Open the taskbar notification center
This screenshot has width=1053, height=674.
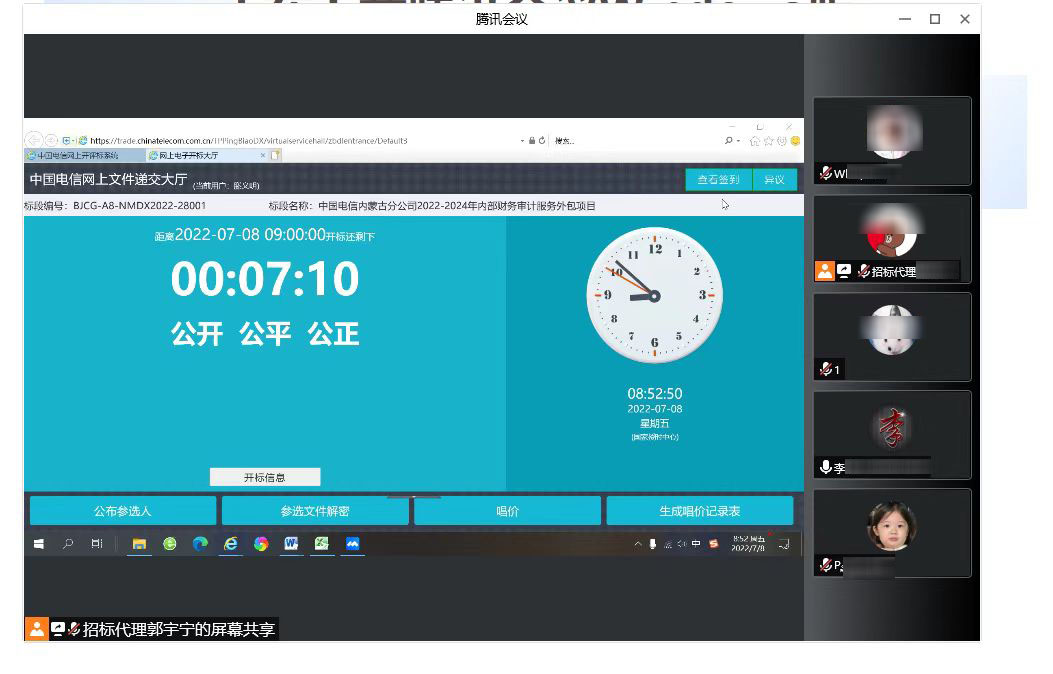click(784, 544)
